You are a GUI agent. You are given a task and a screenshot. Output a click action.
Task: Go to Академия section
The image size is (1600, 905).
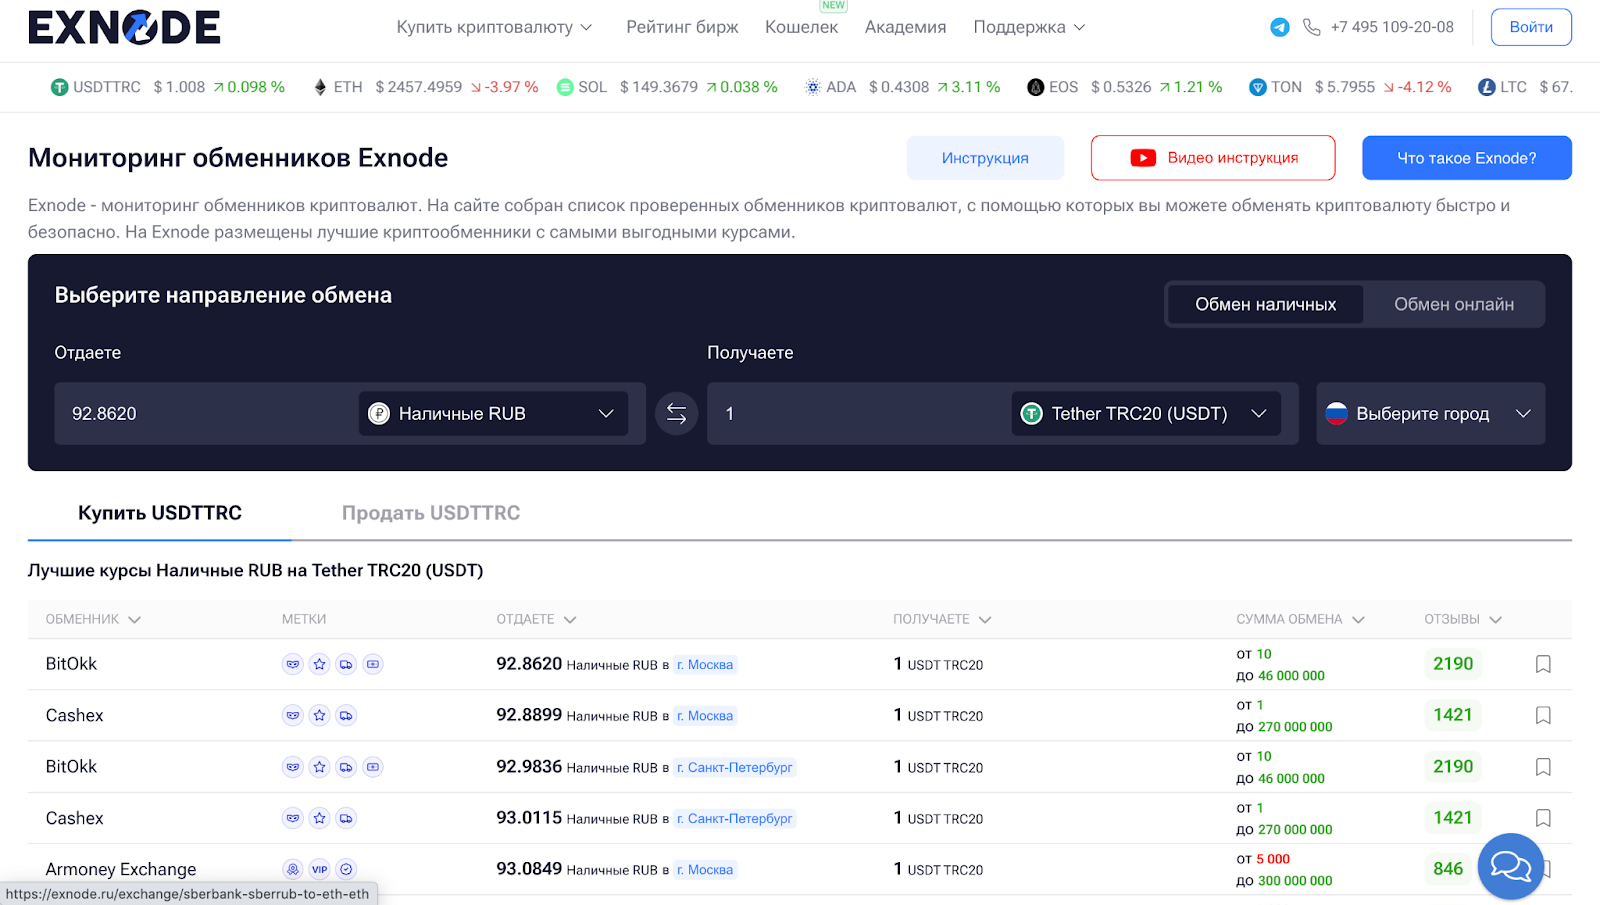(905, 27)
